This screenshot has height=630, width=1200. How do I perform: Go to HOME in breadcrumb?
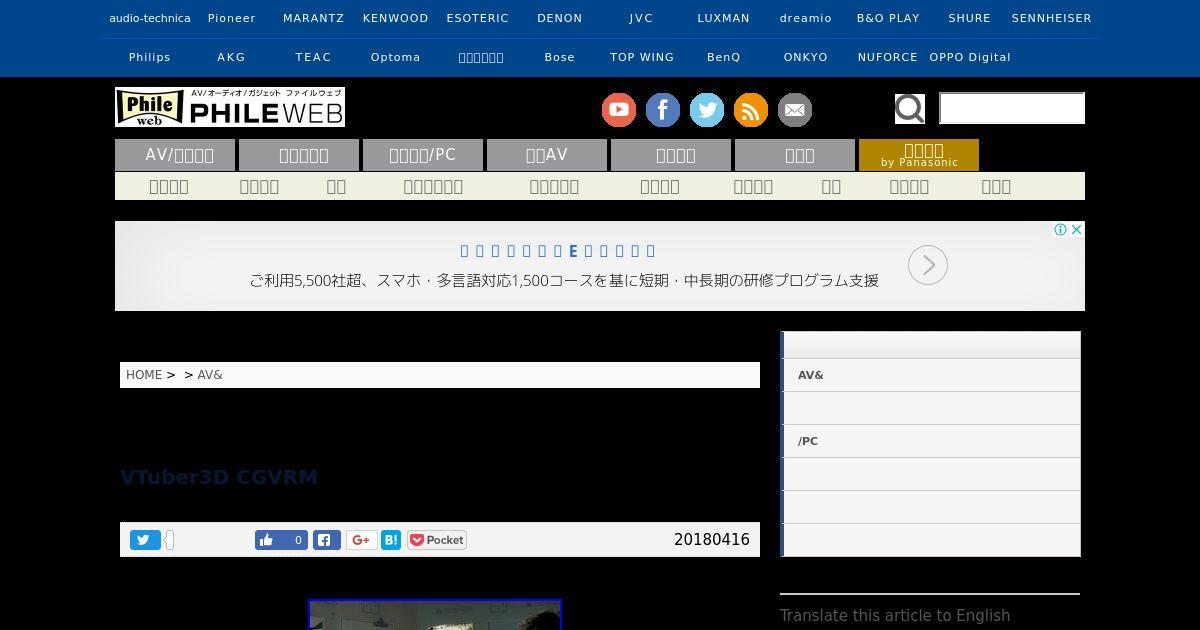(144, 375)
